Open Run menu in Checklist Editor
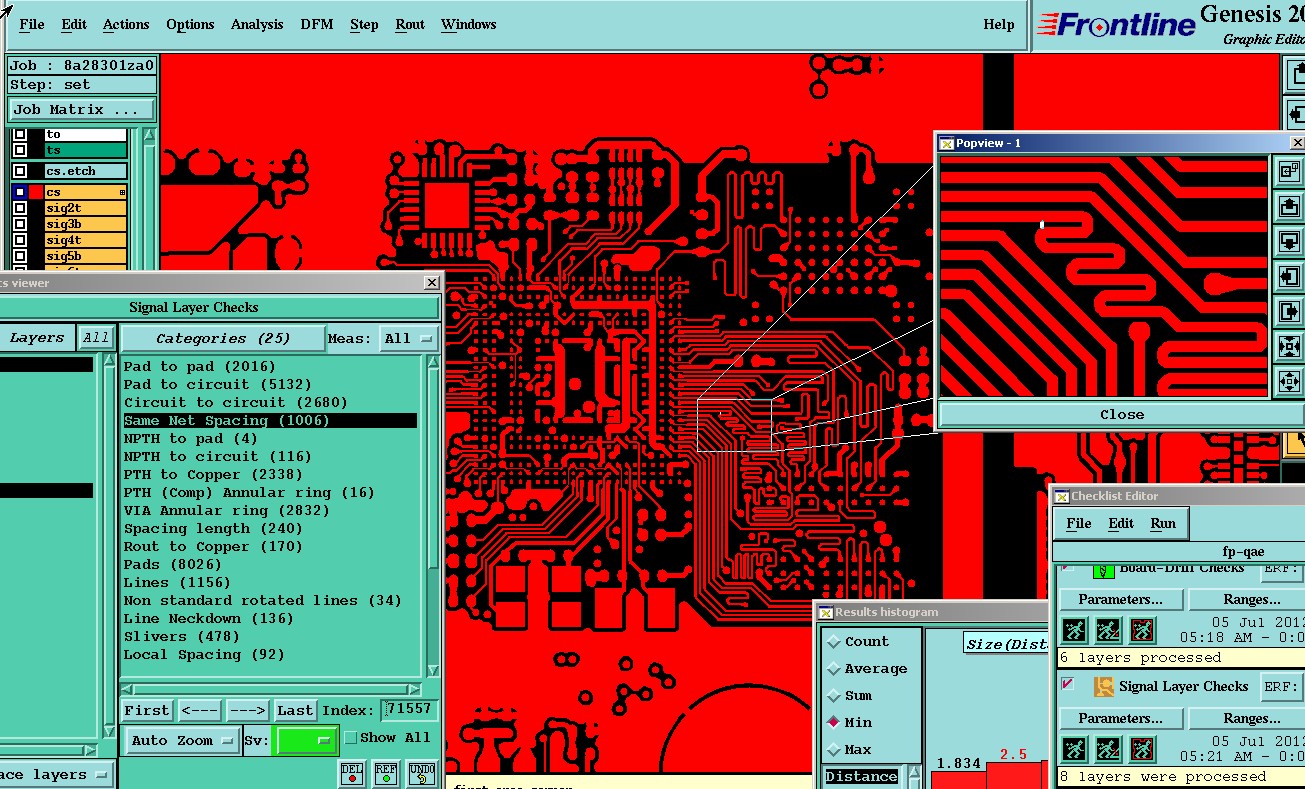 click(1163, 523)
